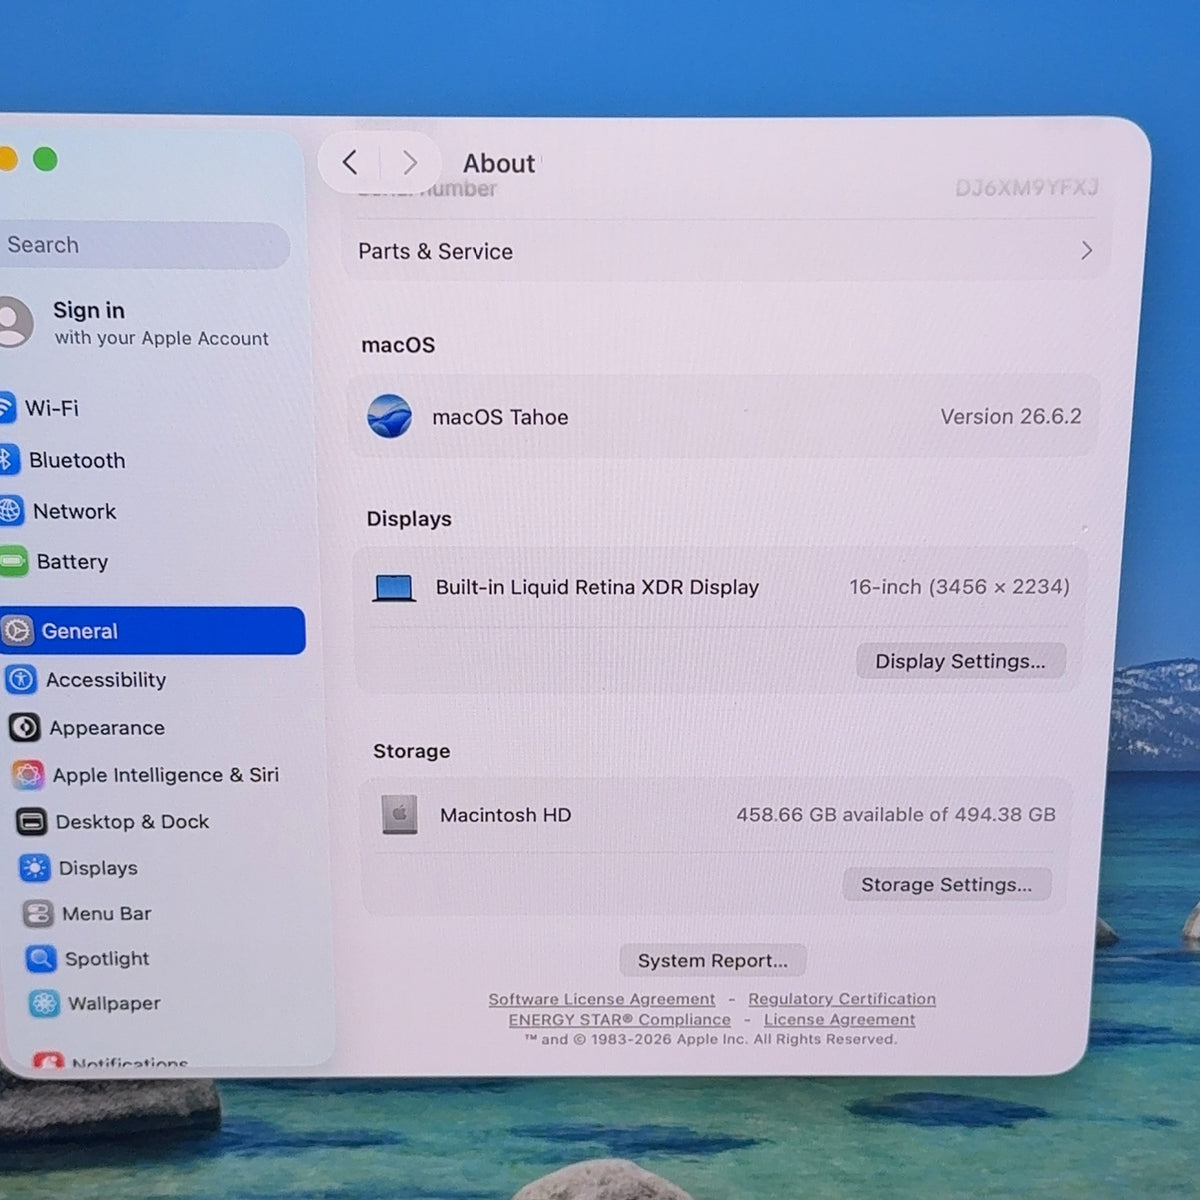Click the Desktop & Dock label
The height and width of the screenshot is (1200, 1200).
tap(132, 822)
